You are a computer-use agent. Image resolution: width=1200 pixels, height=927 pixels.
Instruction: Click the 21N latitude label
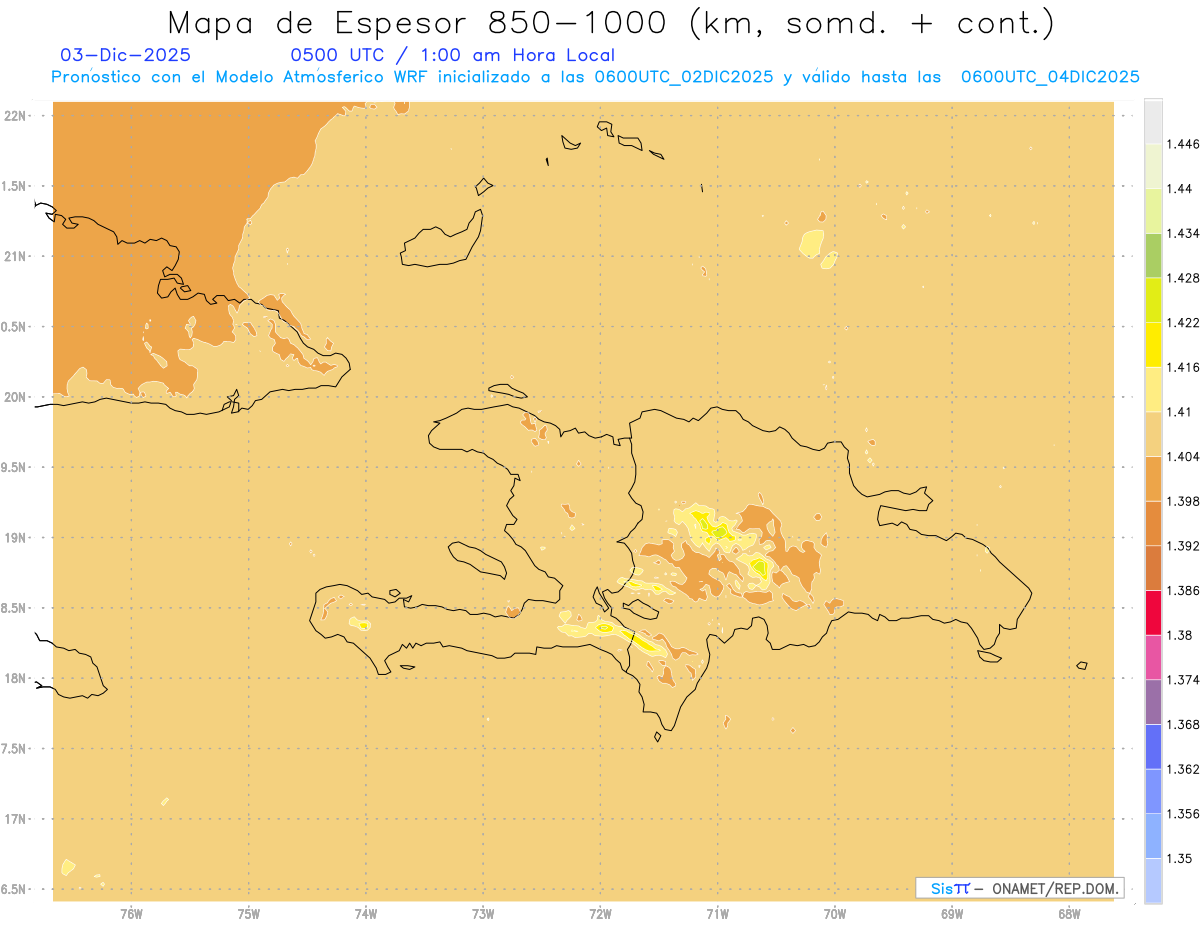point(16,257)
